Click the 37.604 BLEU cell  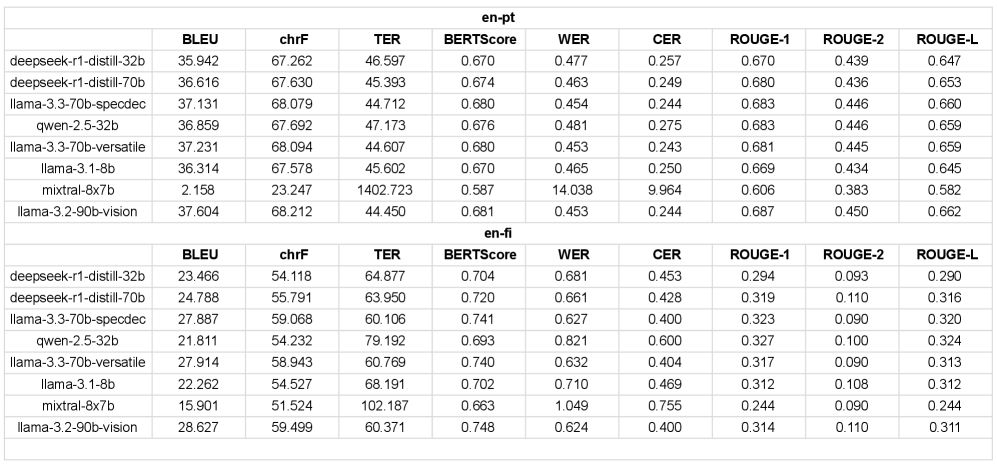(x=200, y=212)
